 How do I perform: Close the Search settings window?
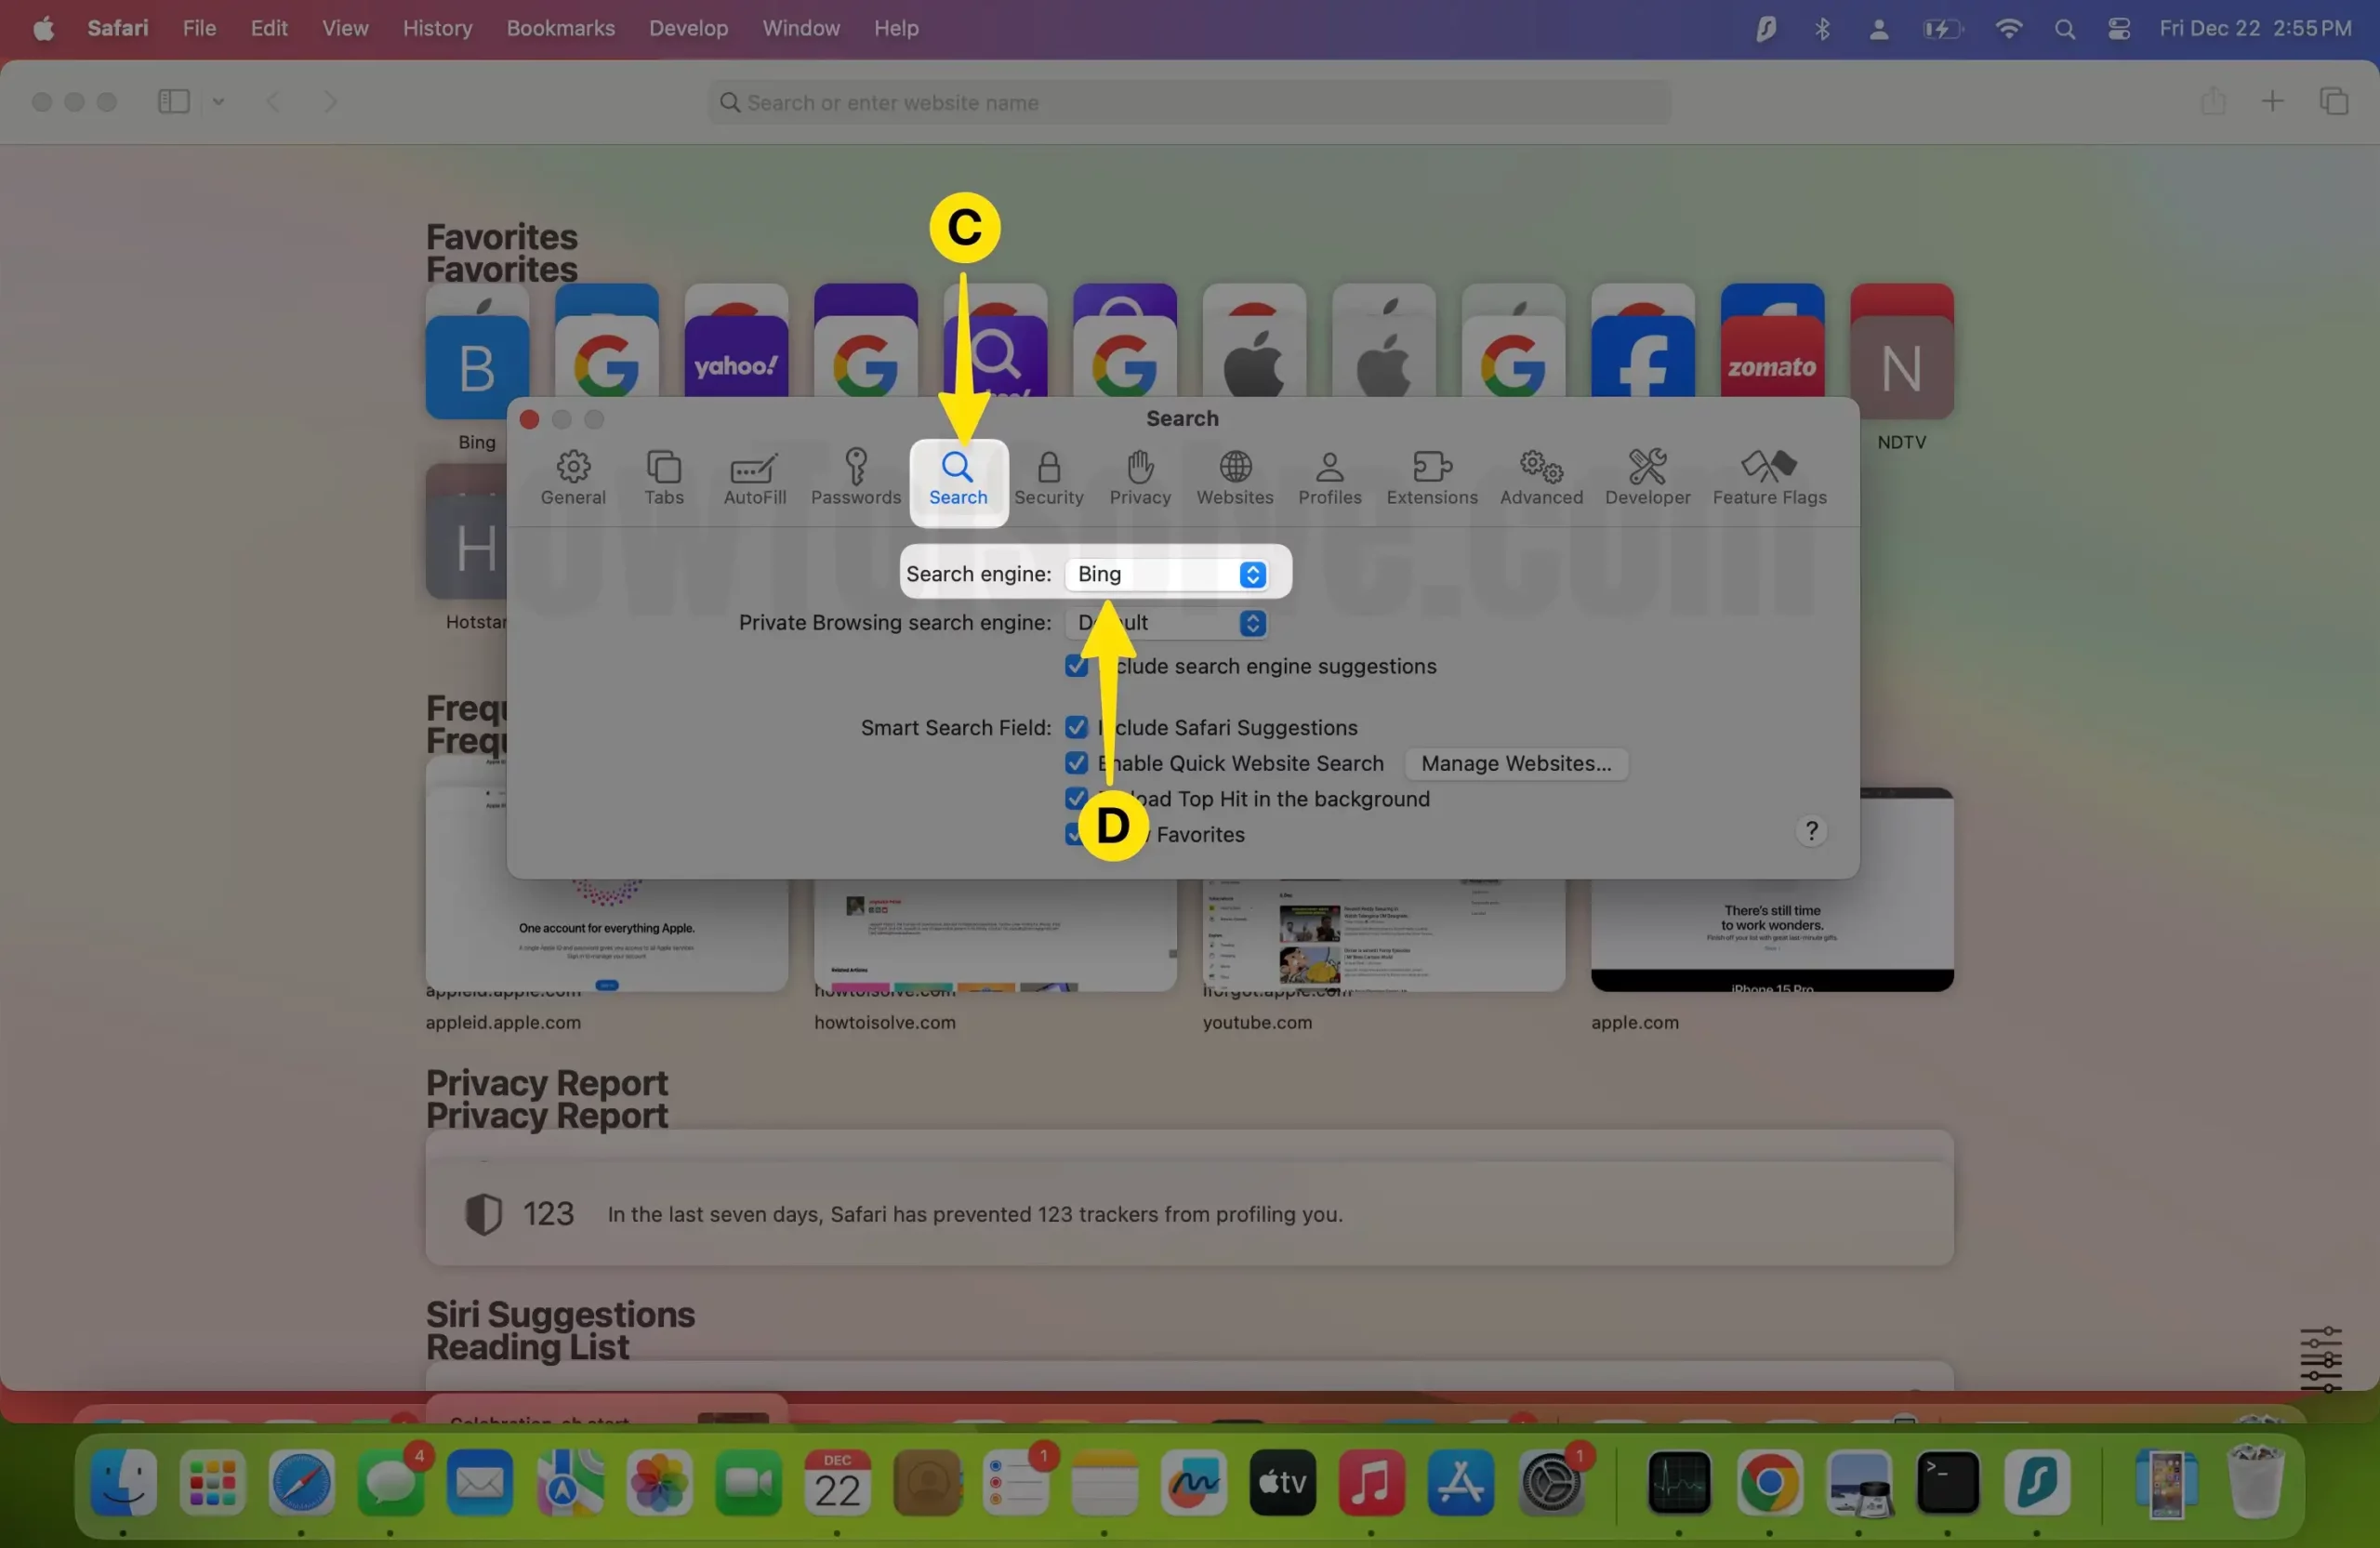529,420
